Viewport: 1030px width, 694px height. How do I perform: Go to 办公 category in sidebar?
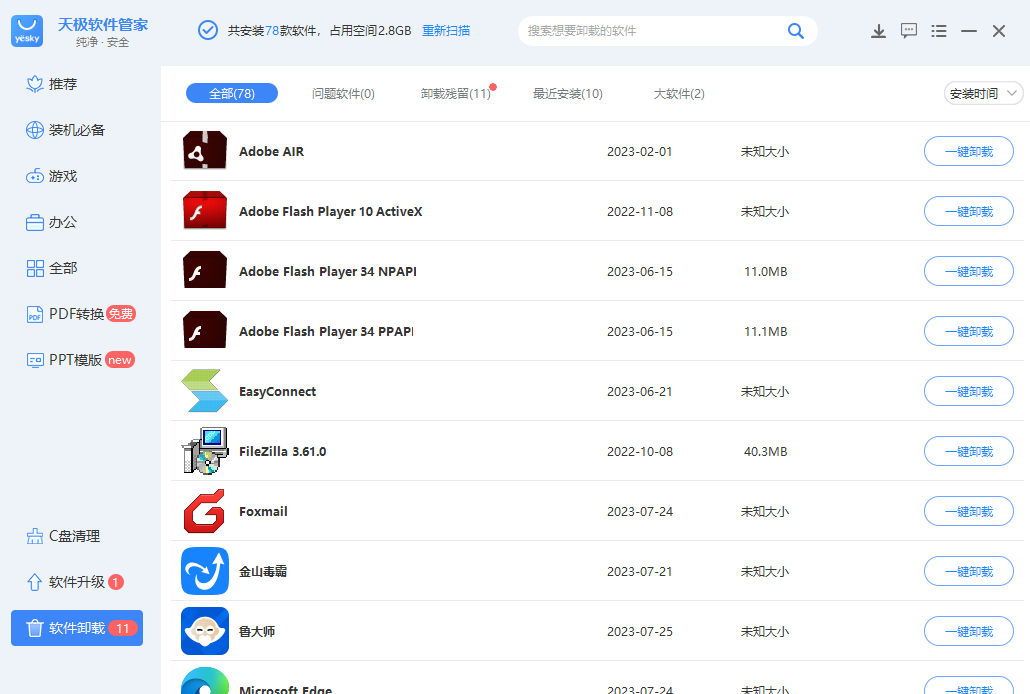tap(53, 222)
